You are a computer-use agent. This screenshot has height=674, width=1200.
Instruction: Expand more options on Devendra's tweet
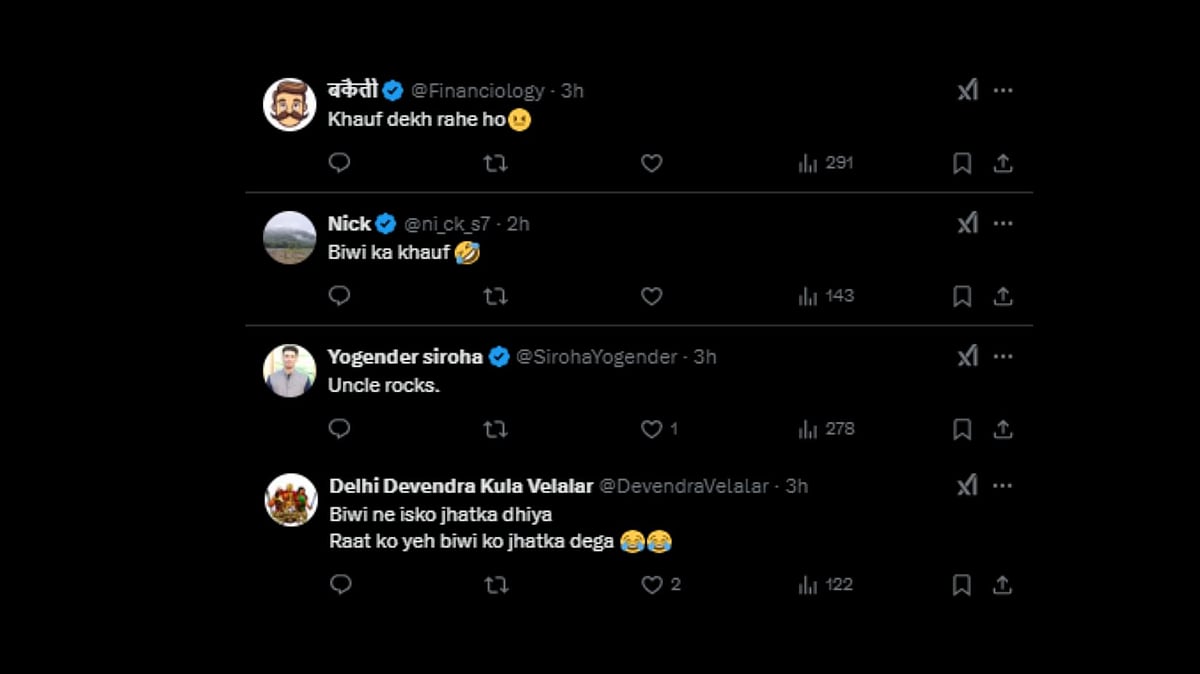click(x=1003, y=485)
